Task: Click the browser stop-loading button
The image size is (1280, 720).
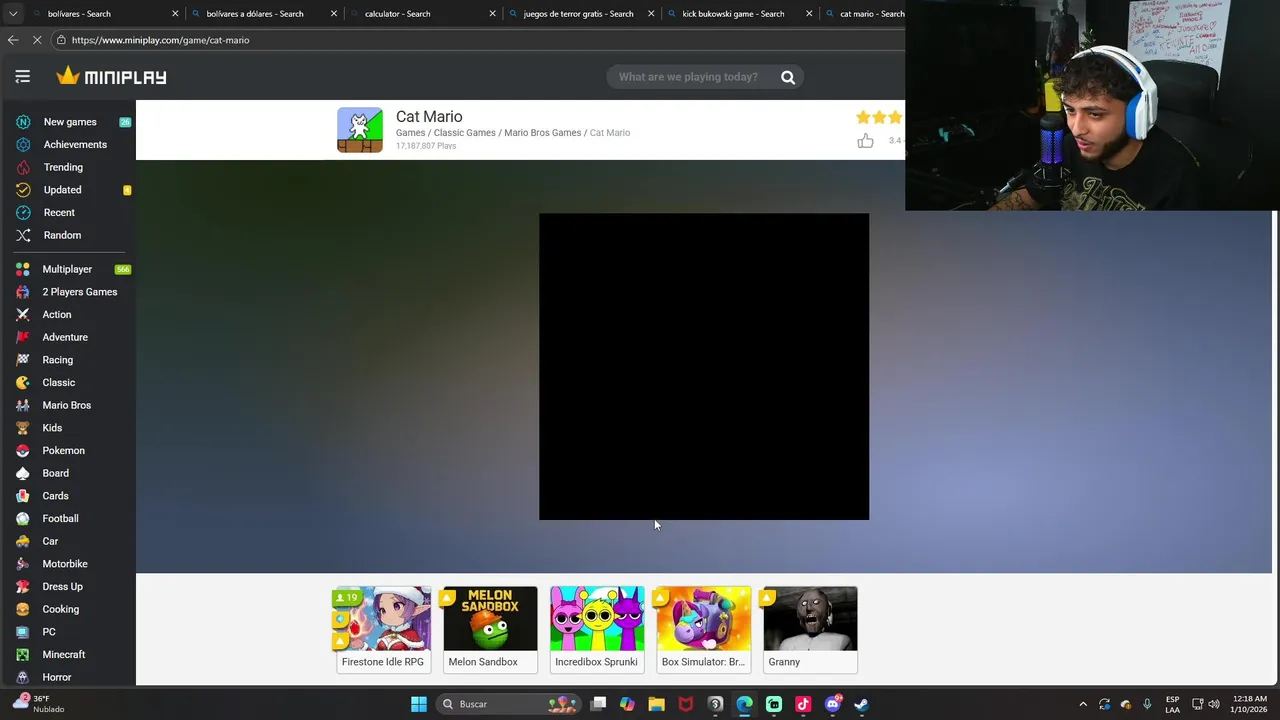Action: coord(37,40)
